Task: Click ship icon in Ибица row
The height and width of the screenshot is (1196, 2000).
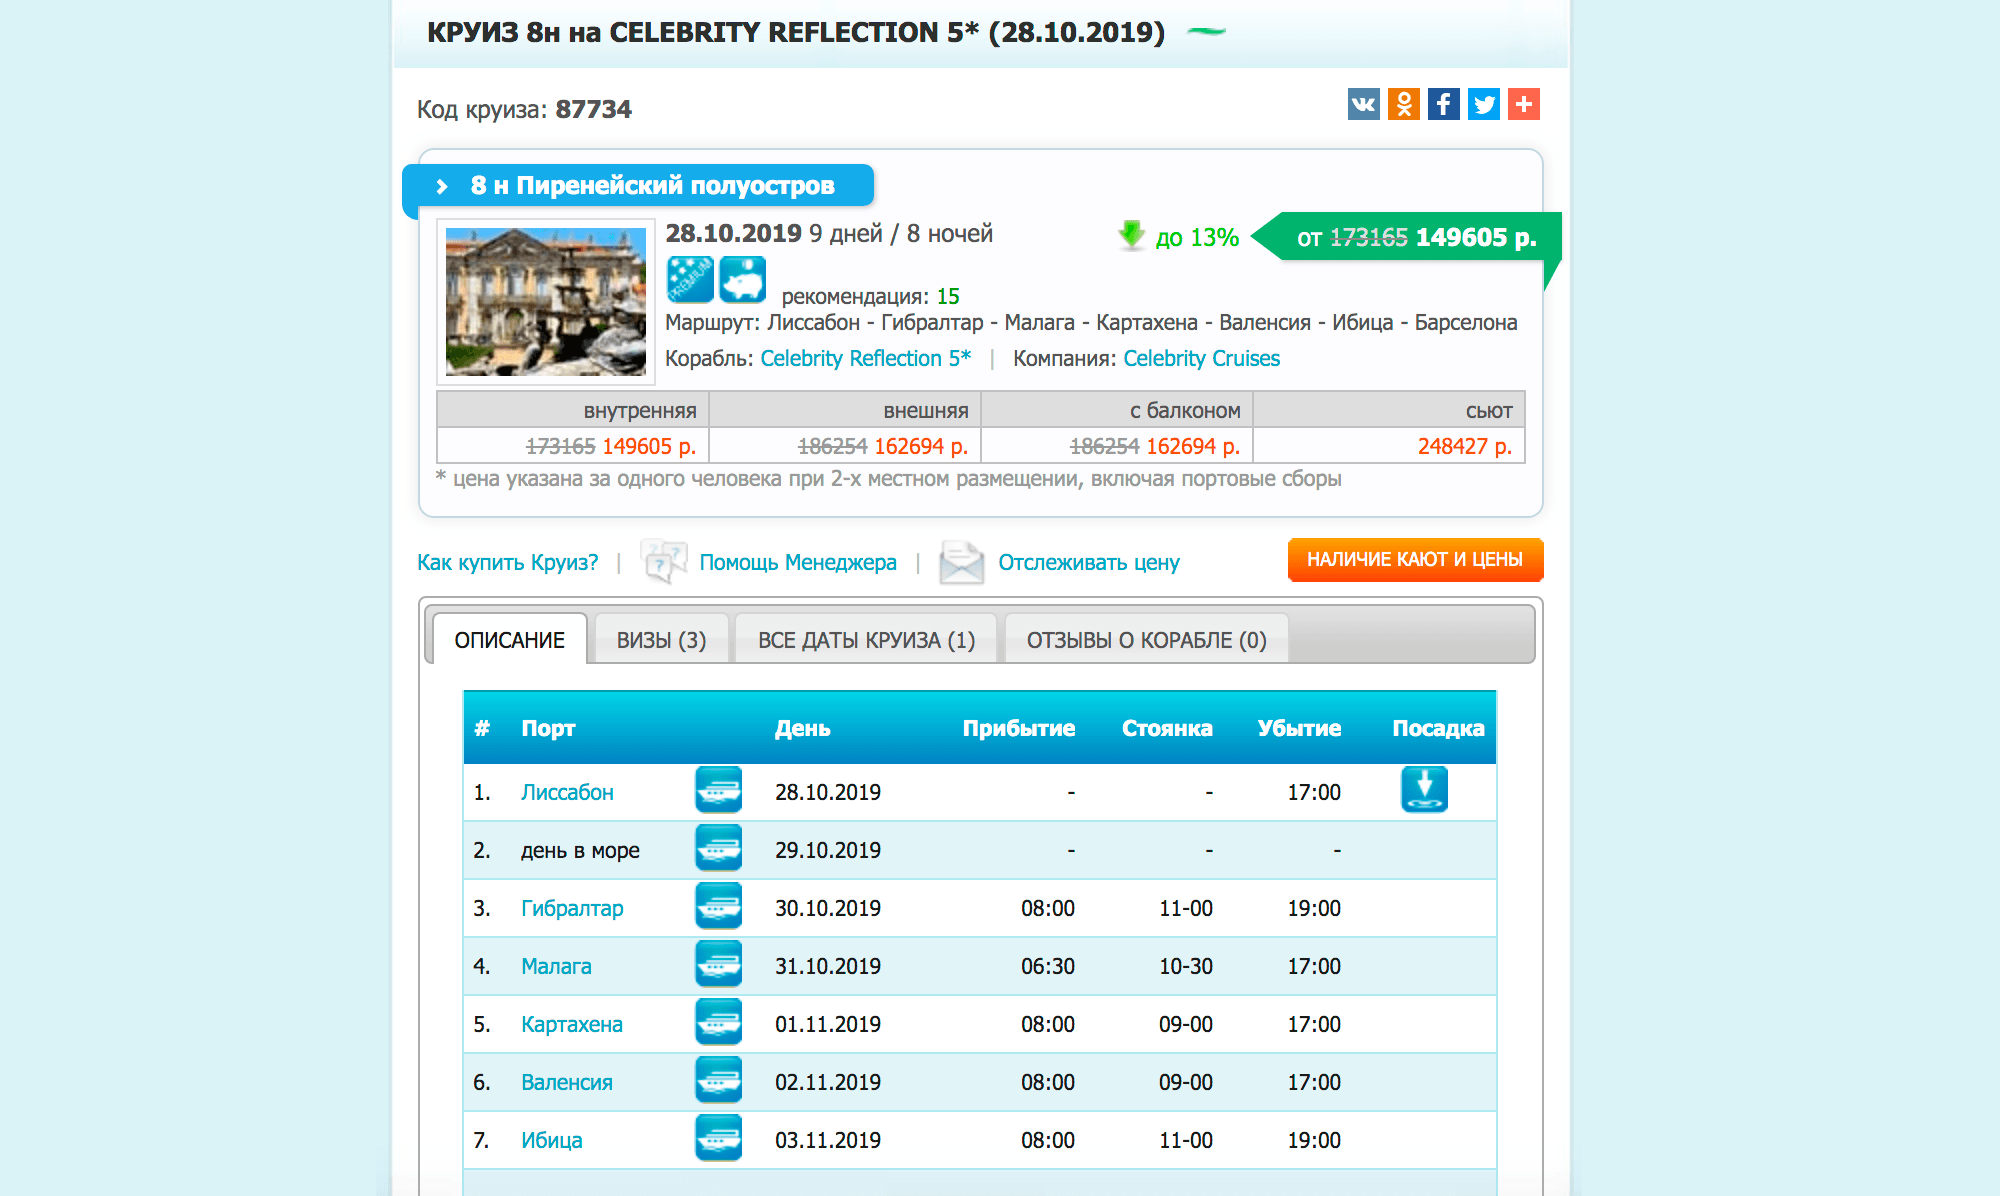Action: (718, 1138)
